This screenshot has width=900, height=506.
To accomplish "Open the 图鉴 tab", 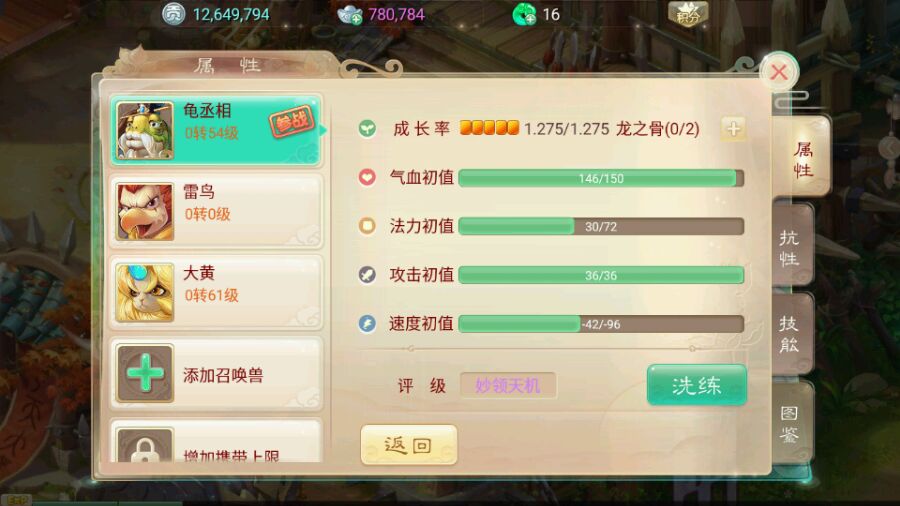I will [790, 423].
